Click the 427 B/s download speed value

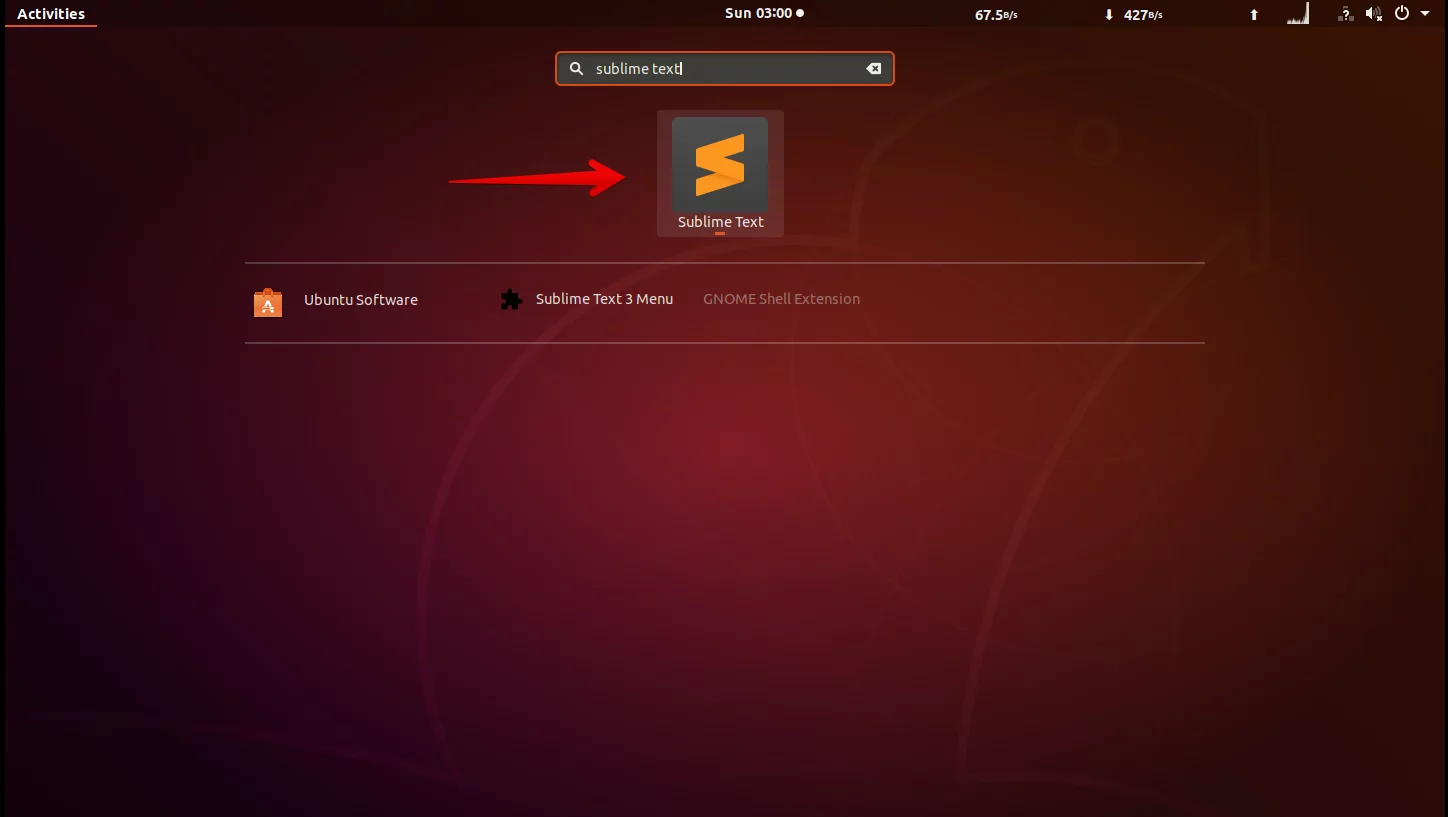coord(1143,15)
